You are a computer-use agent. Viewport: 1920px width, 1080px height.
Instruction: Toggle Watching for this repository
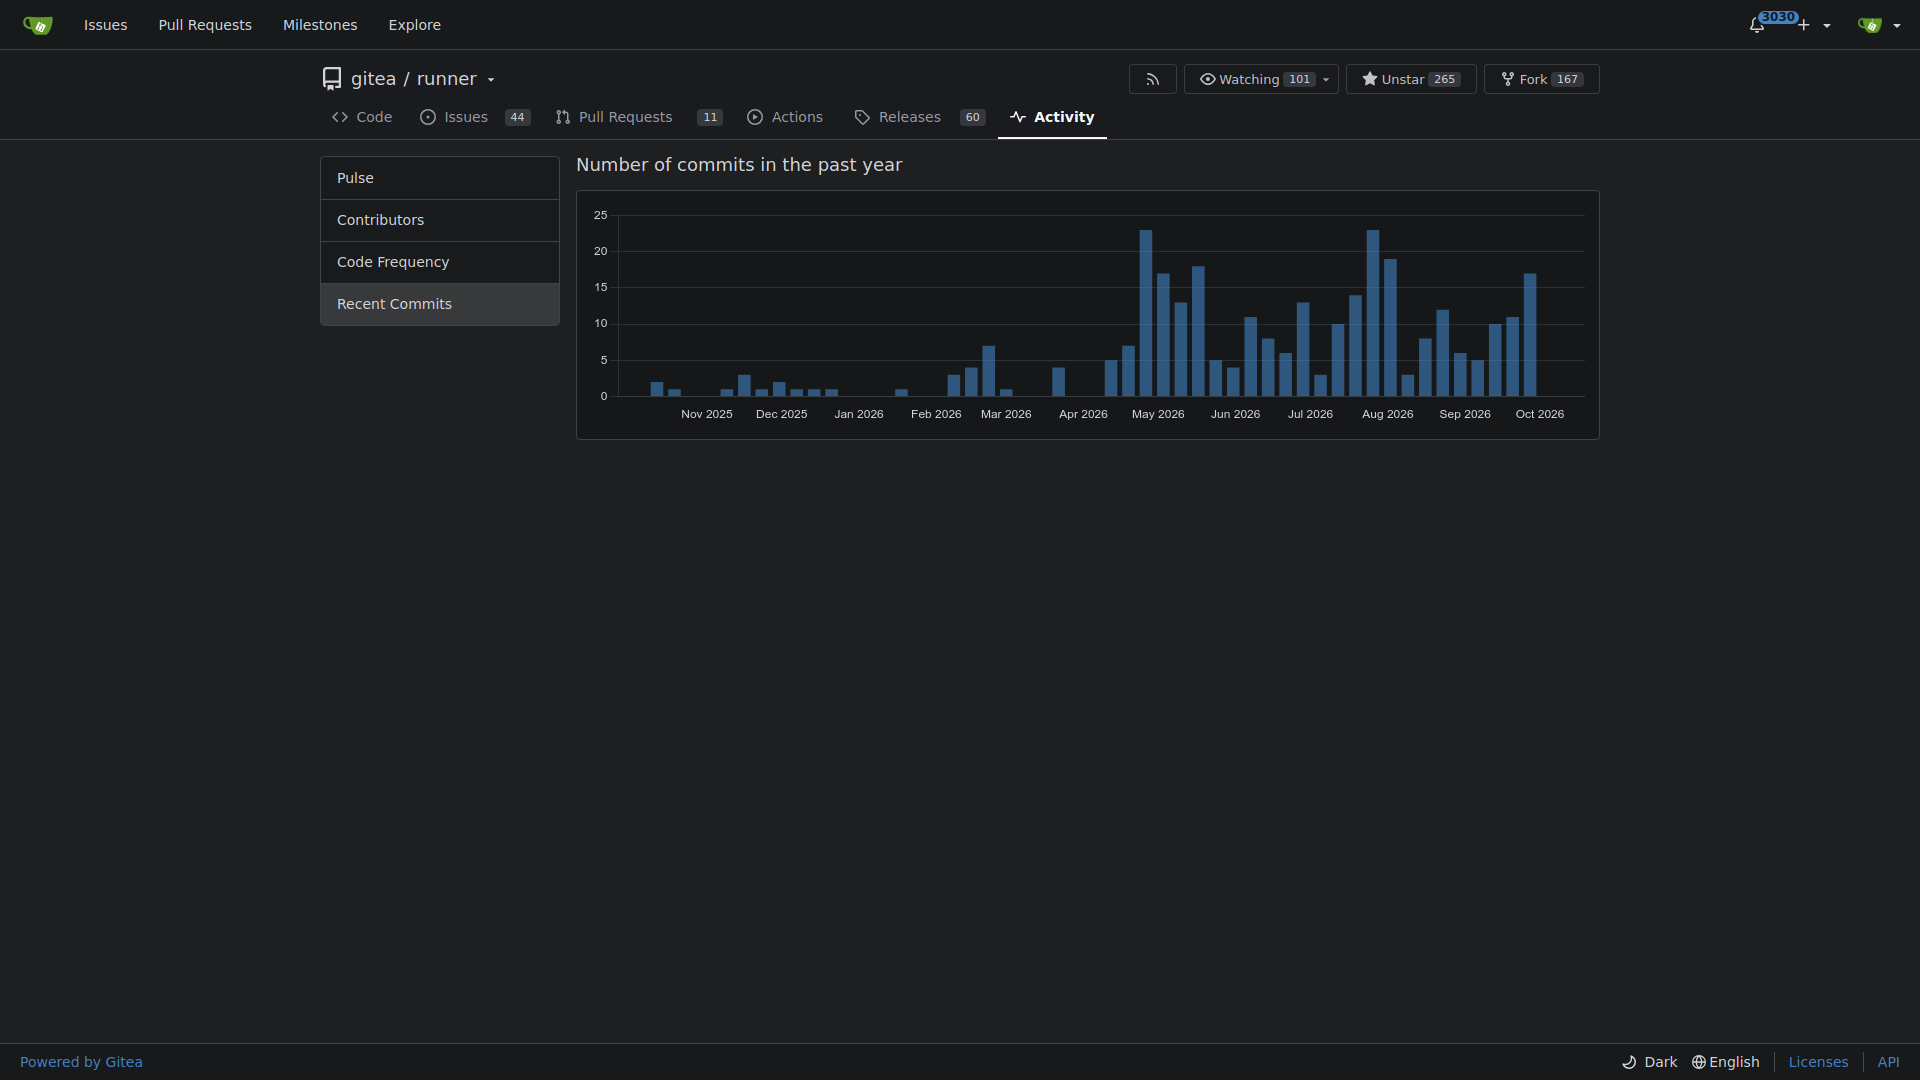pyautogui.click(x=1250, y=79)
